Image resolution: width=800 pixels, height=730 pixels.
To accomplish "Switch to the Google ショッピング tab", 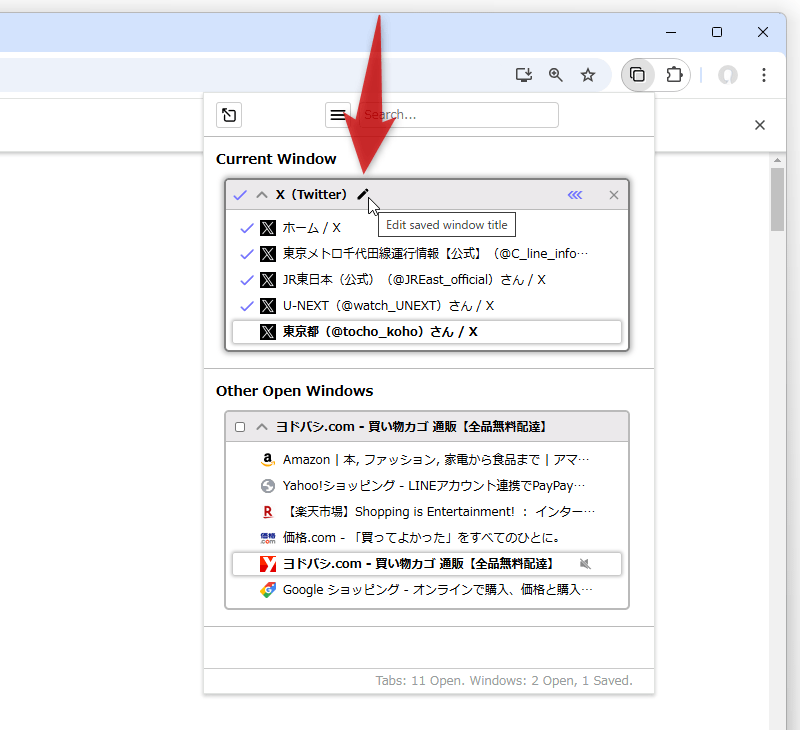I will click(x=438, y=590).
